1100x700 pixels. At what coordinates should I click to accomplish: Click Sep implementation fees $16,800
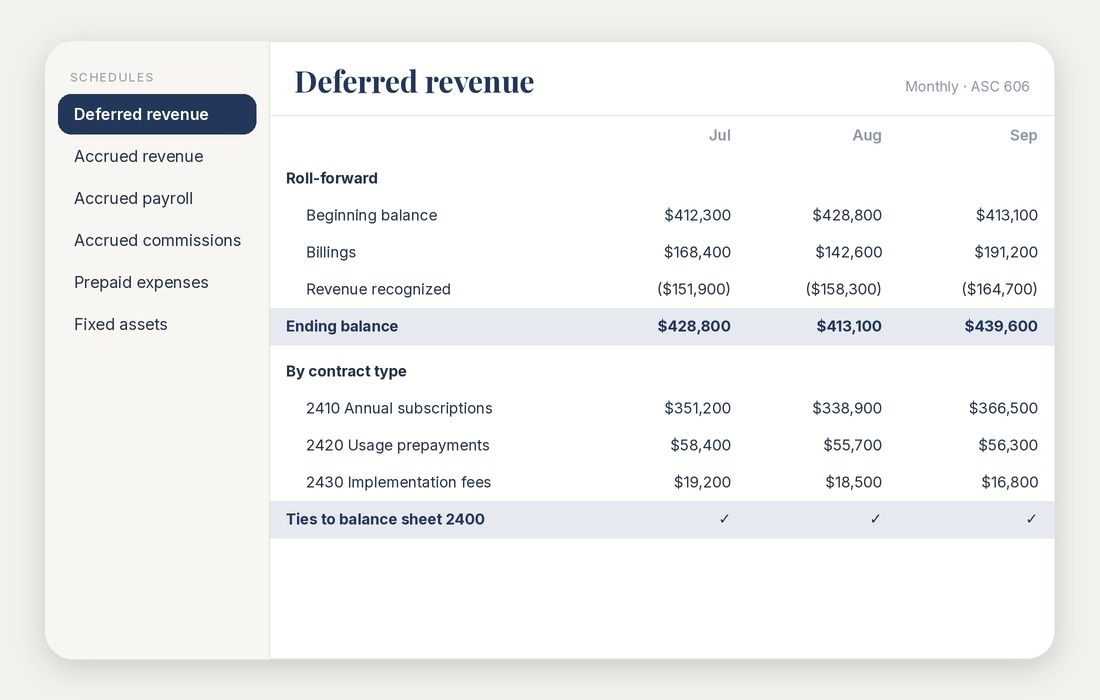tap(1010, 483)
